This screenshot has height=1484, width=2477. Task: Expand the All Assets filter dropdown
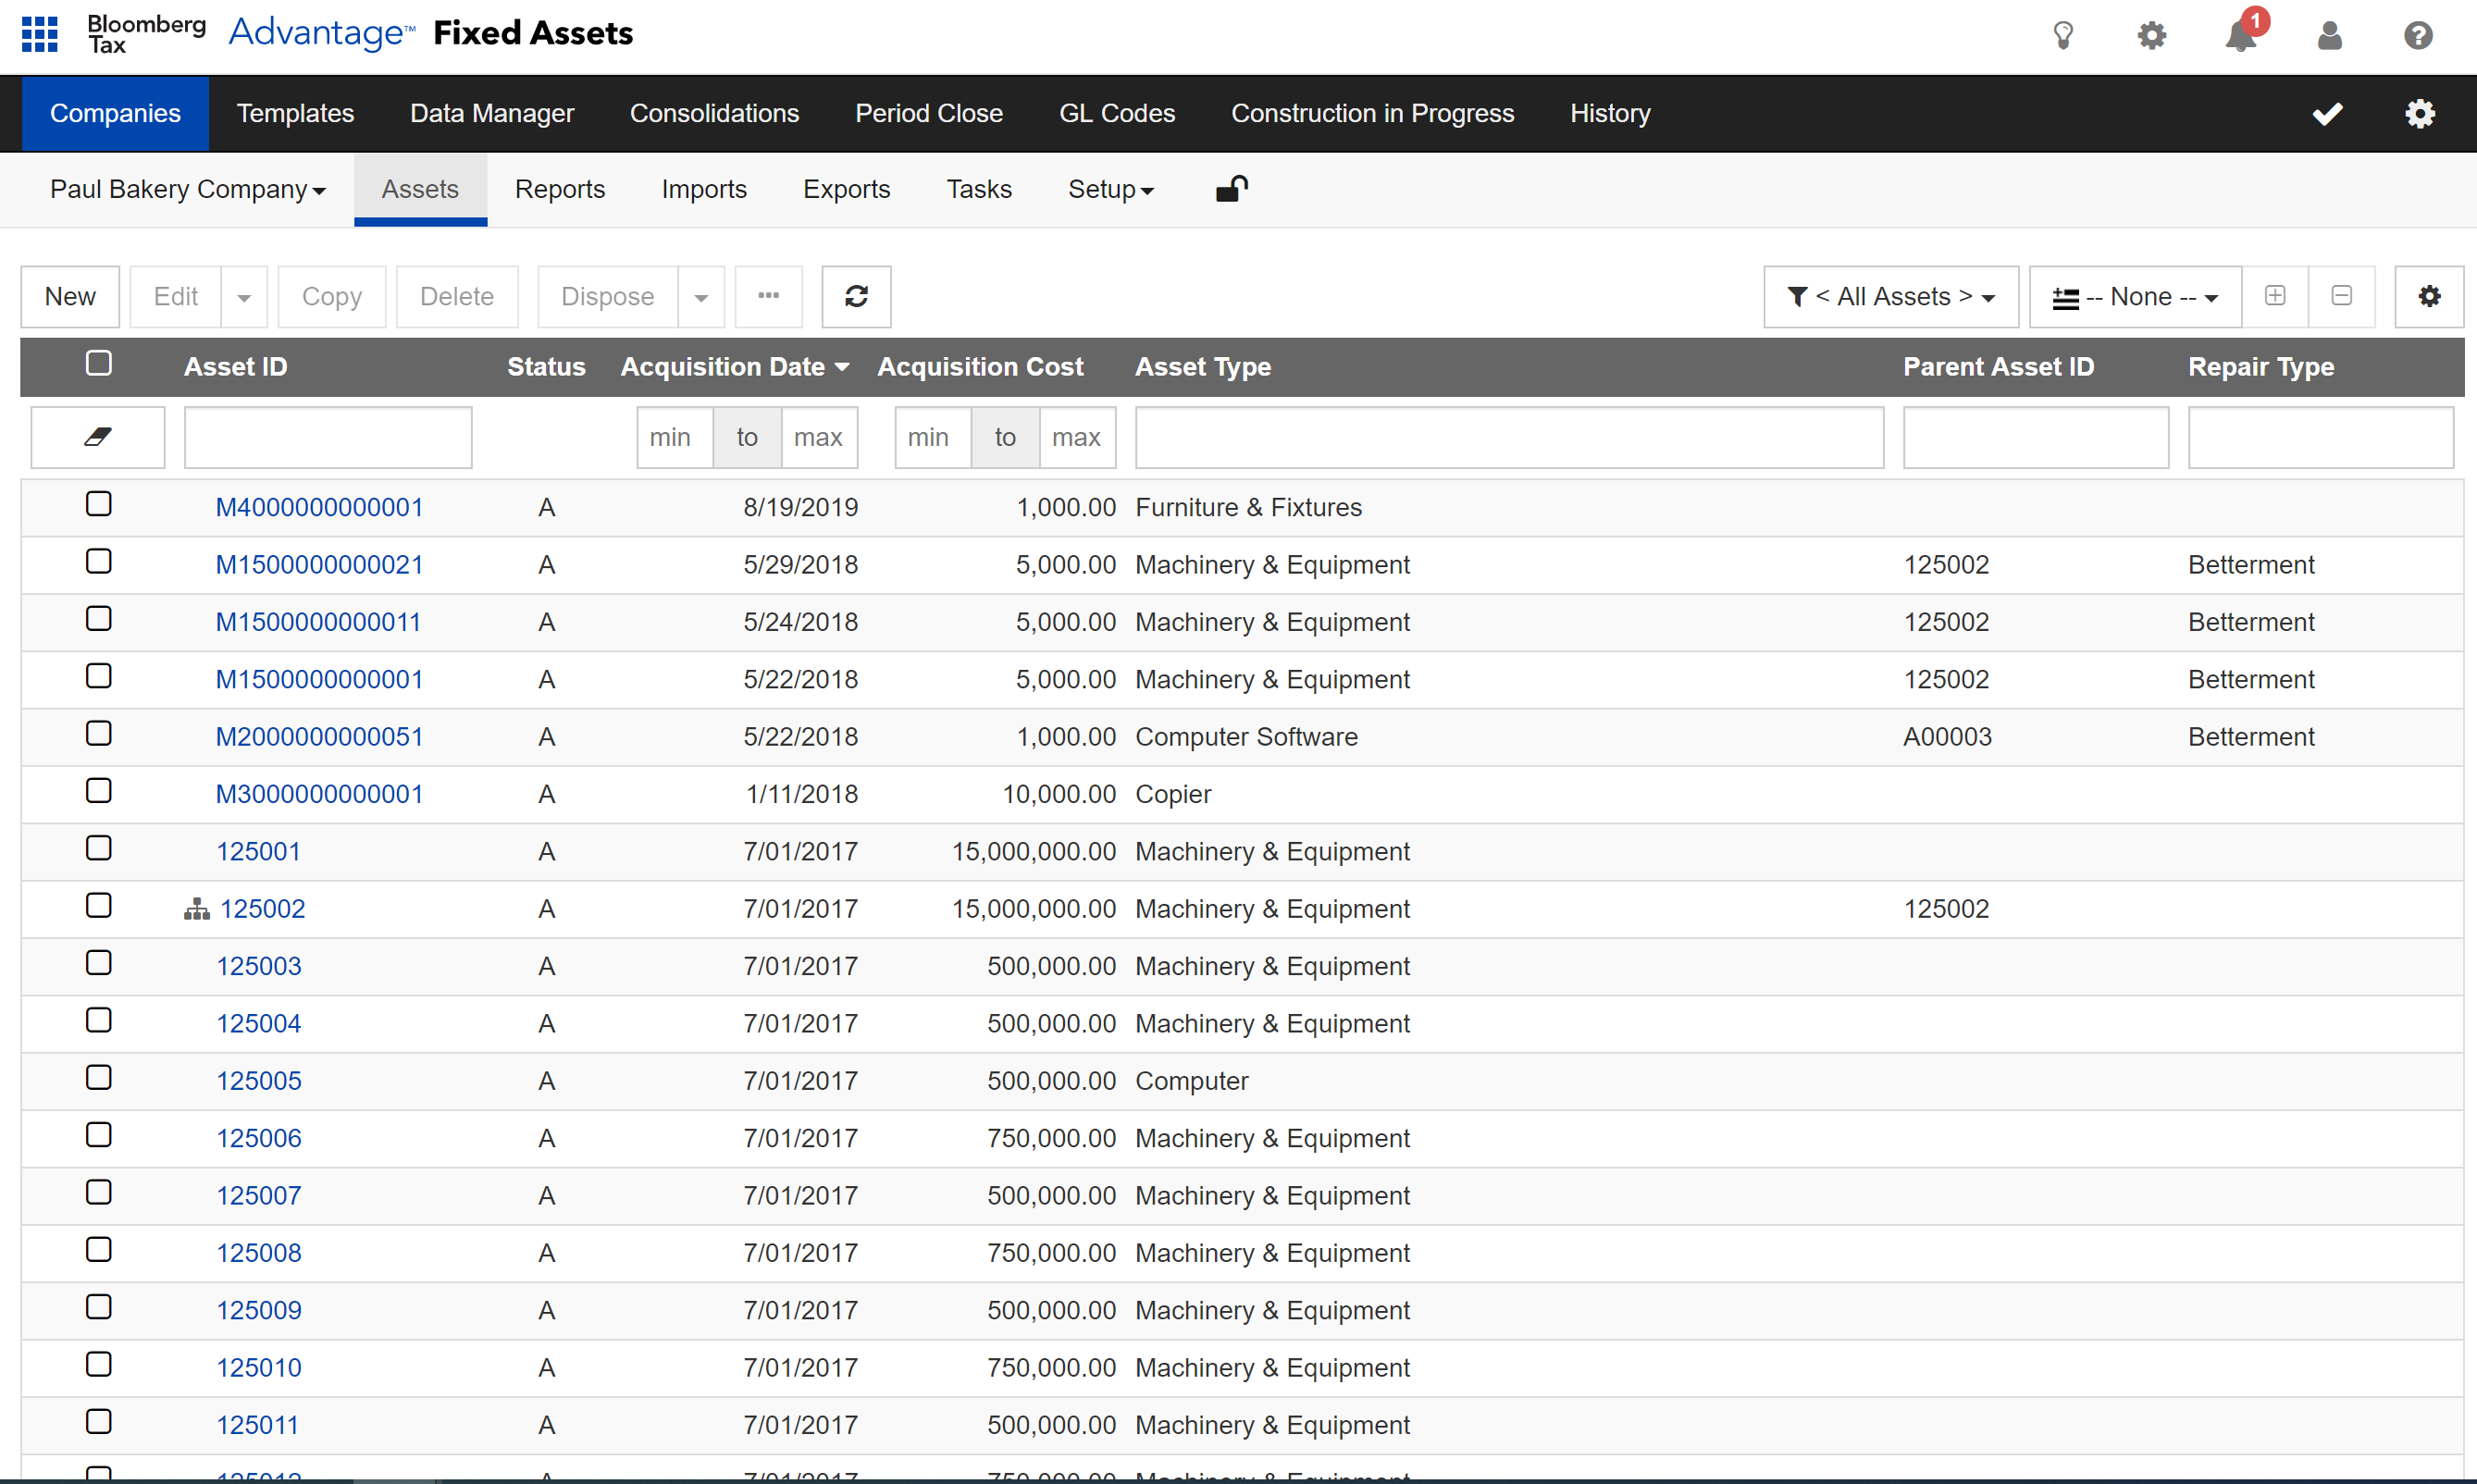pyautogui.click(x=1890, y=296)
